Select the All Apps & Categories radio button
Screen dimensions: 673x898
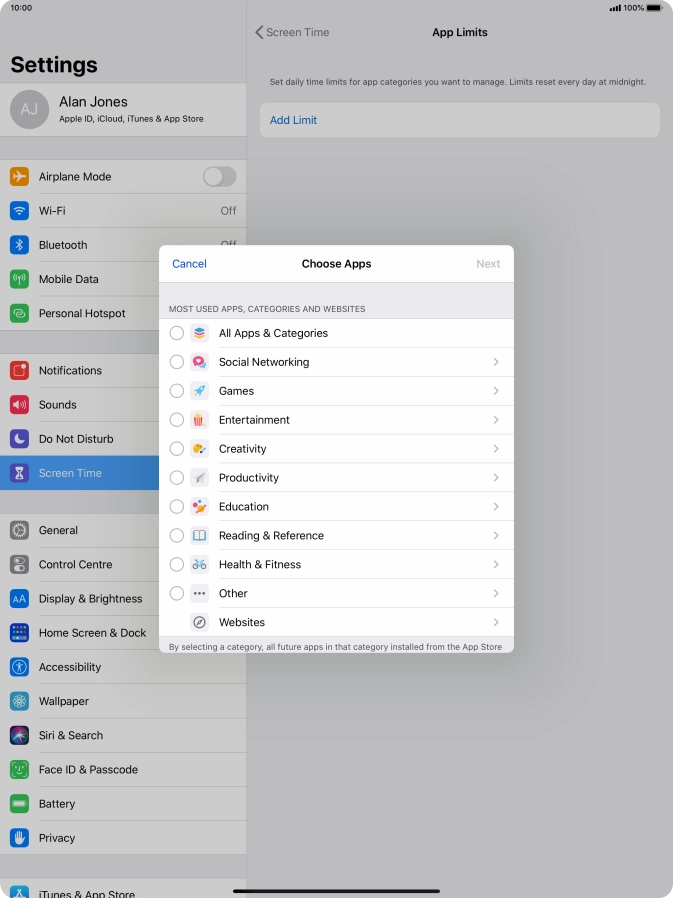click(176, 333)
